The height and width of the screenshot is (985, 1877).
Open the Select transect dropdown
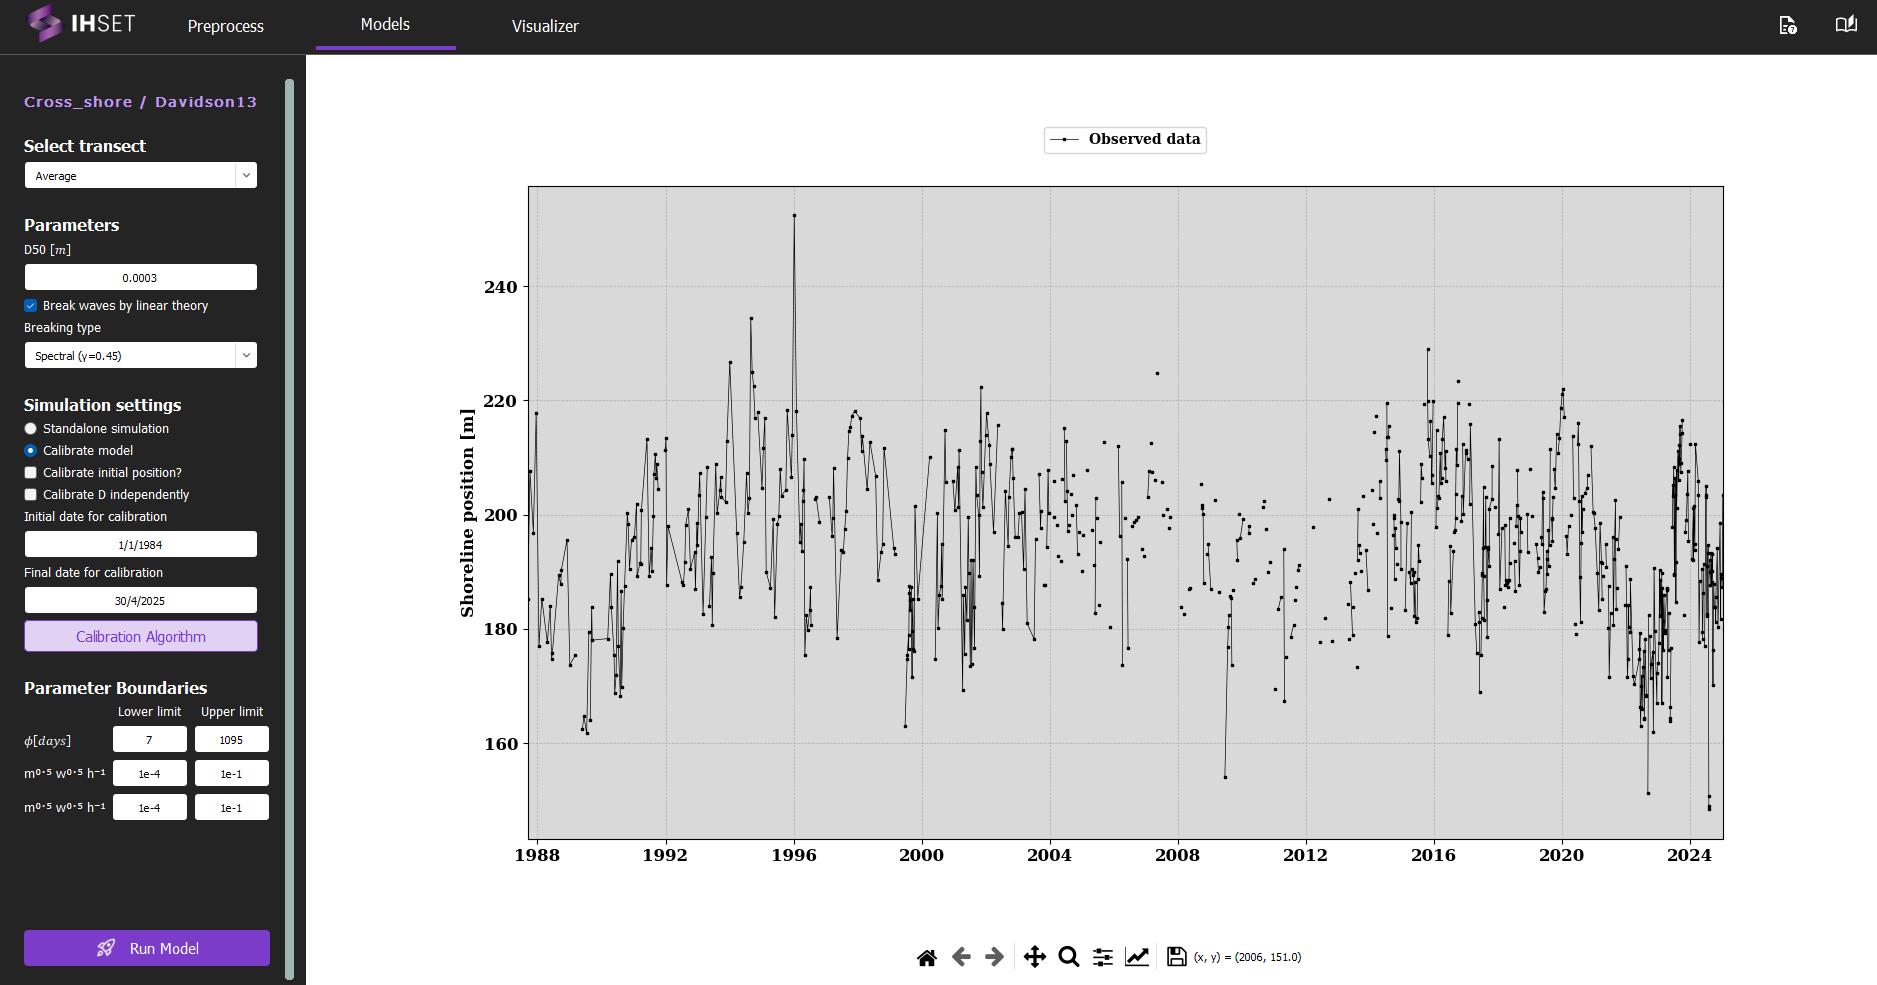(x=140, y=175)
